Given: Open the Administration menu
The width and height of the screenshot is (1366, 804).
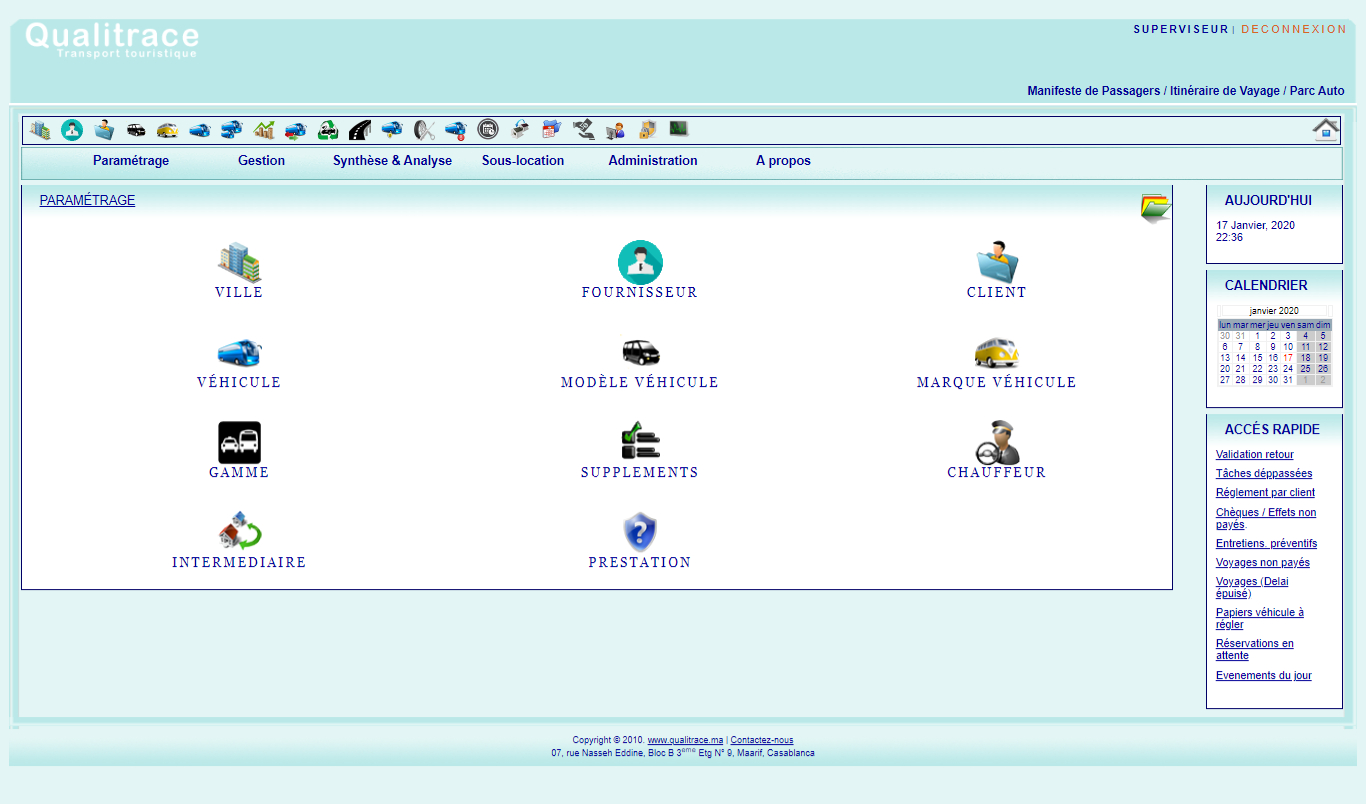Looking at the screenshot, I should coord(652,161).
